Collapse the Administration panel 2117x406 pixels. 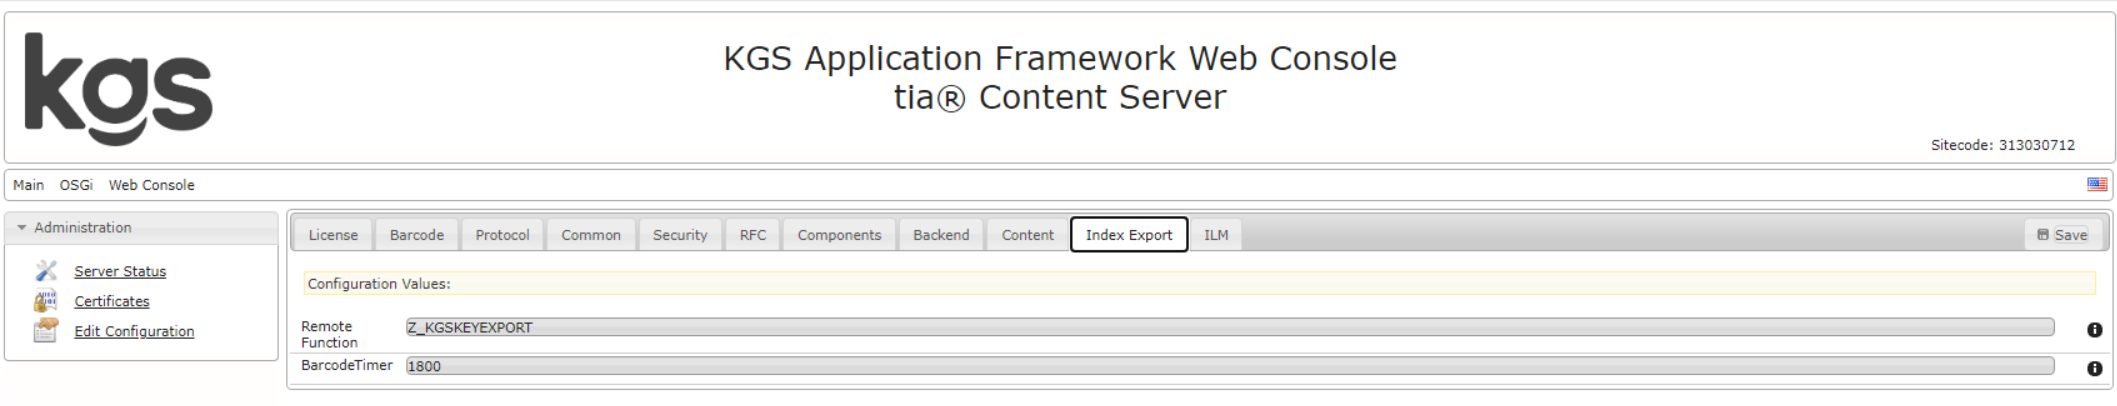coord(21,228)
